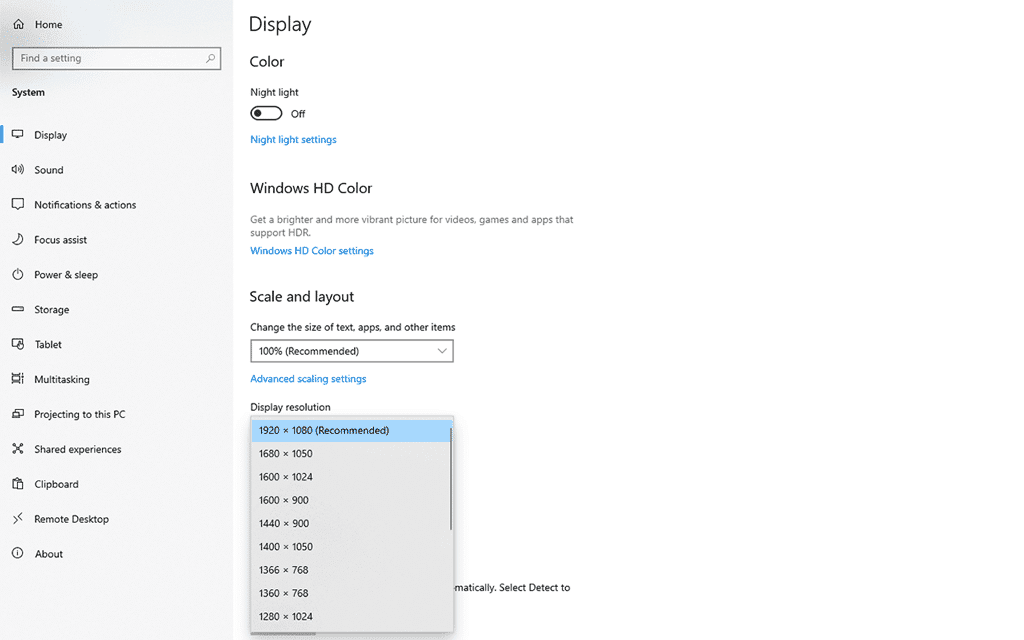Select 1600 × 900 from resolution list

[283, 499]
